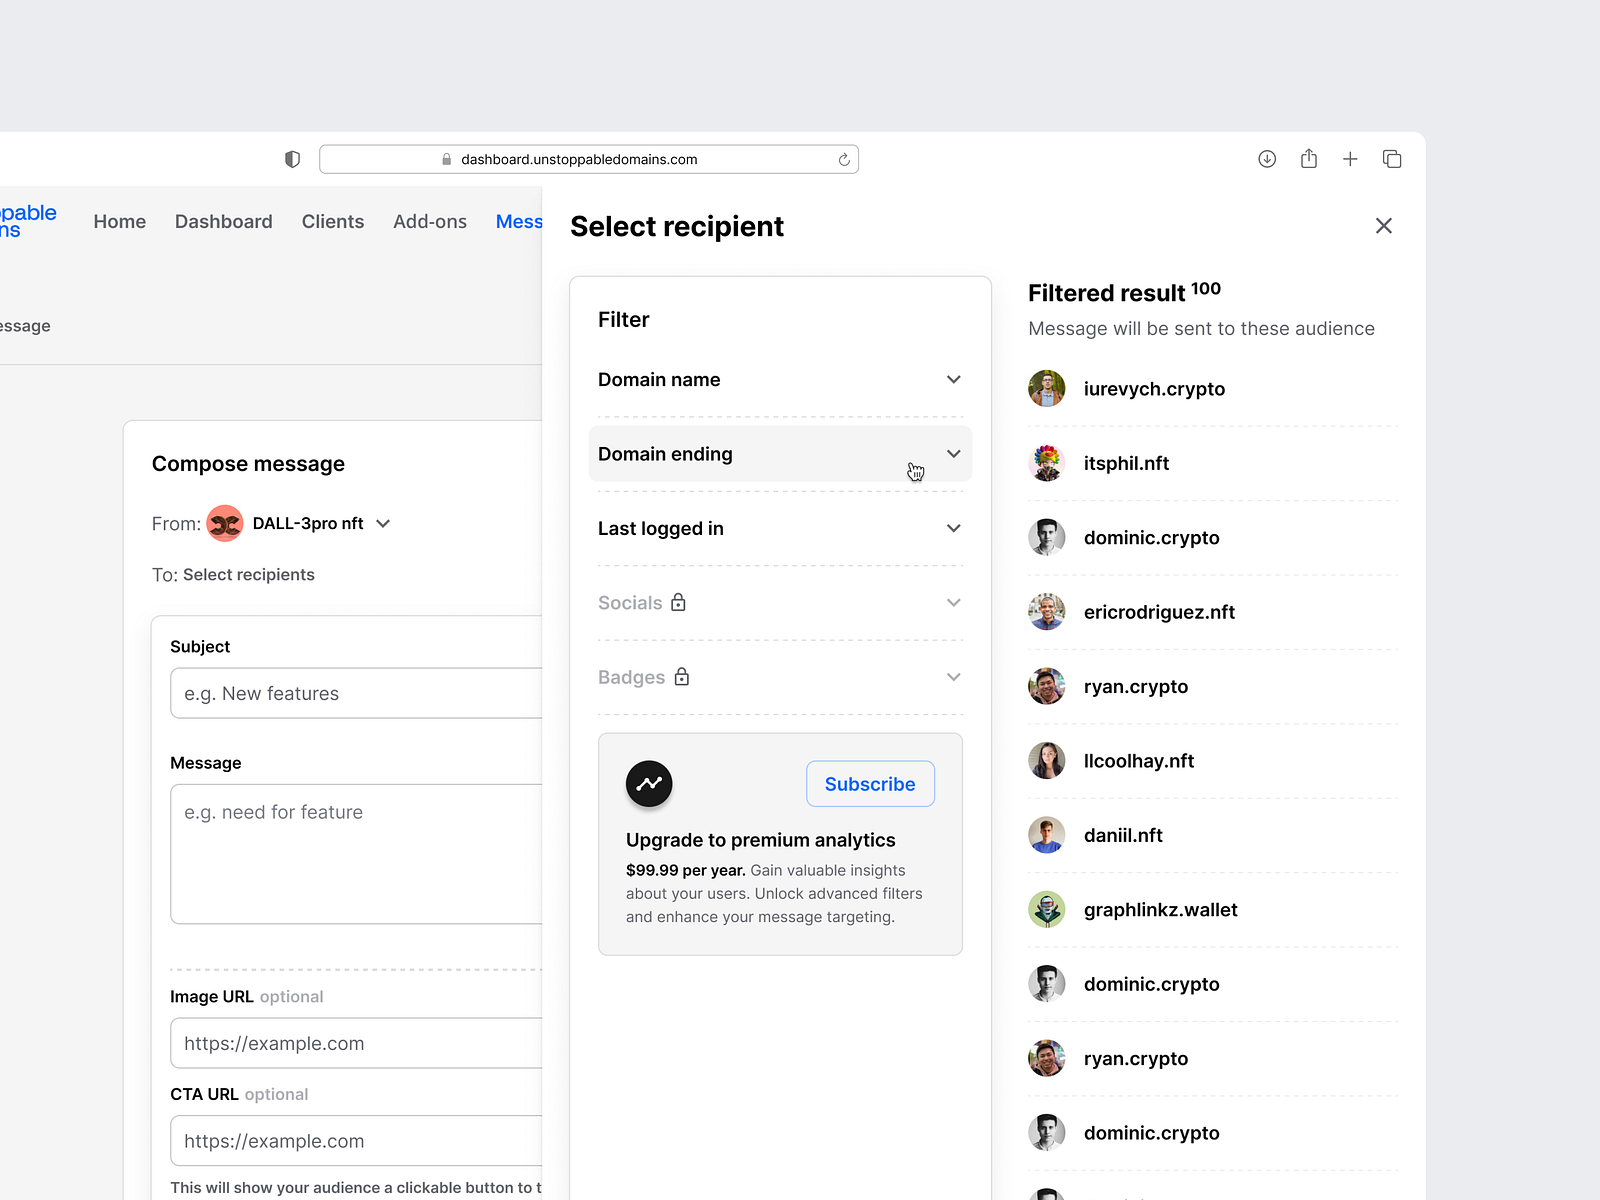Screen dimensions: 1600x1200
Task: Click the Select recipients link
Action: point(248,574)
